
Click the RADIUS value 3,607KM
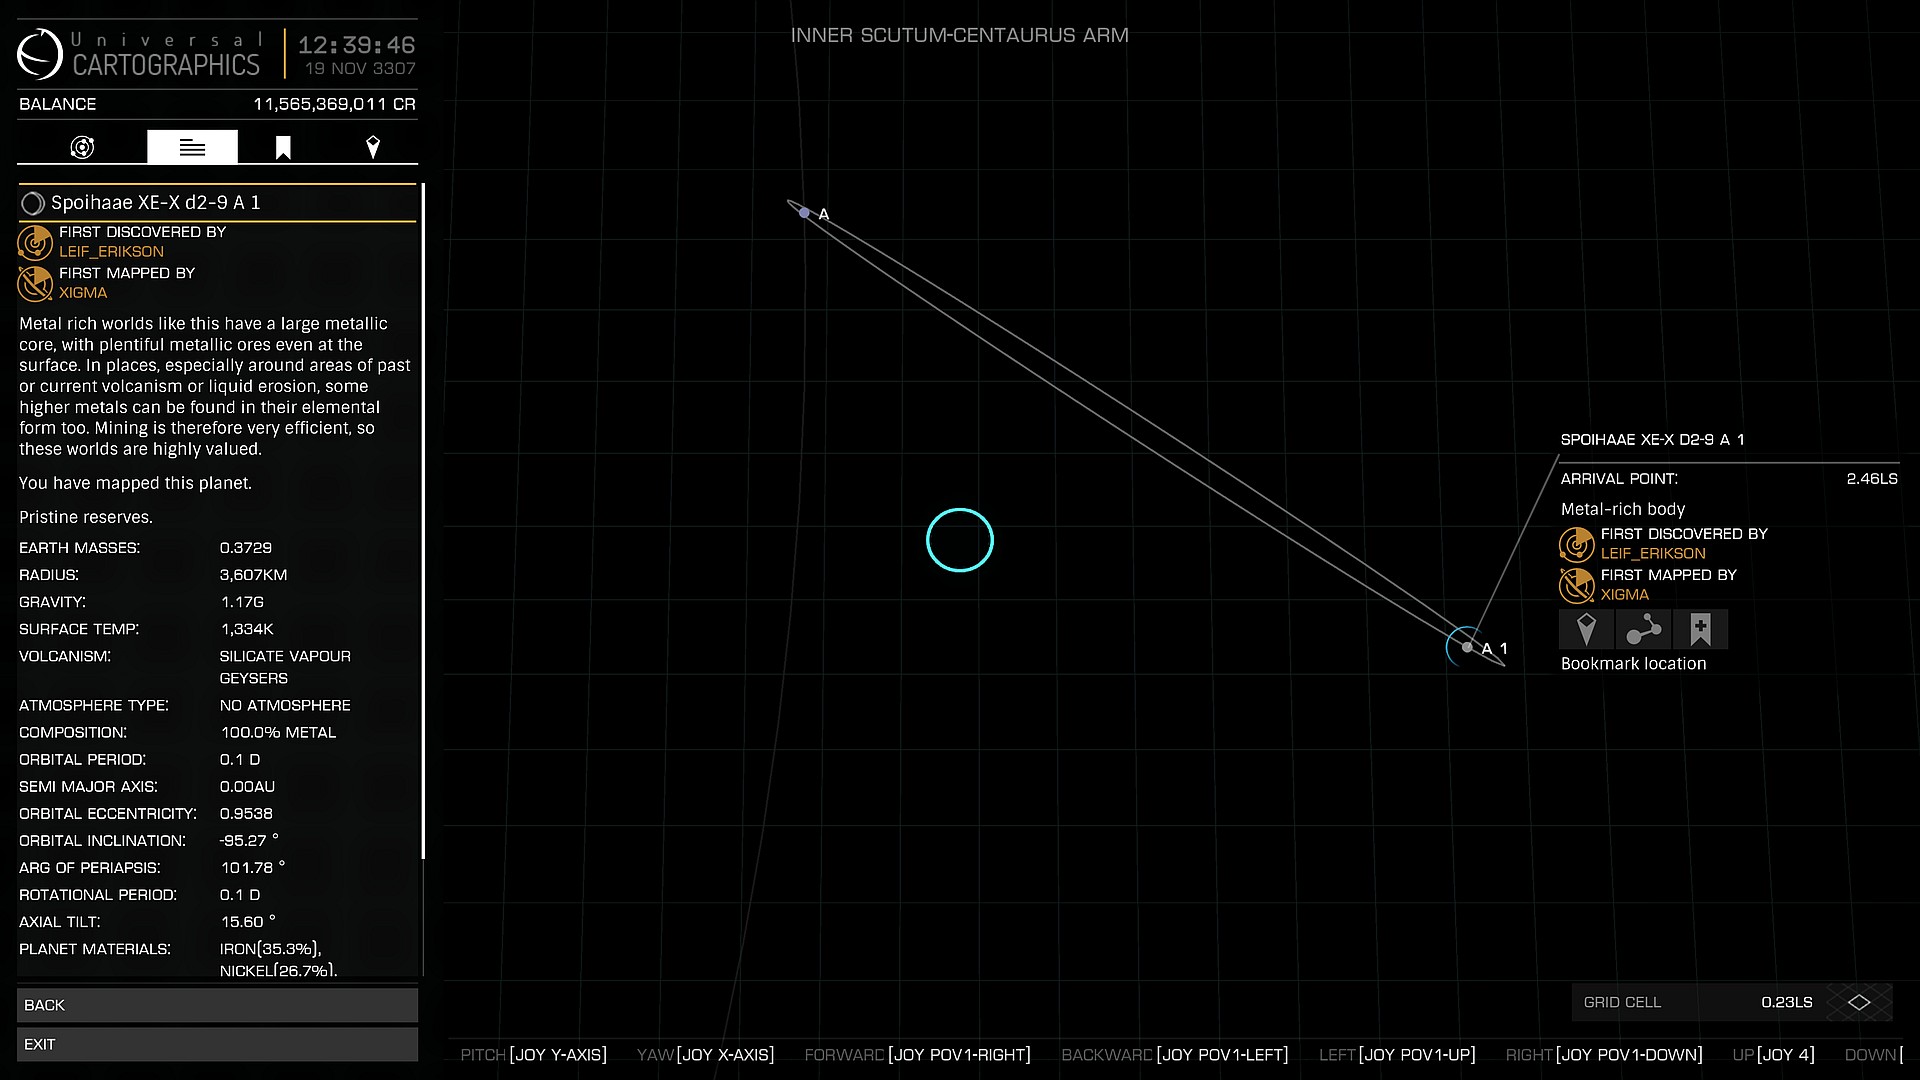coord(254,575)
